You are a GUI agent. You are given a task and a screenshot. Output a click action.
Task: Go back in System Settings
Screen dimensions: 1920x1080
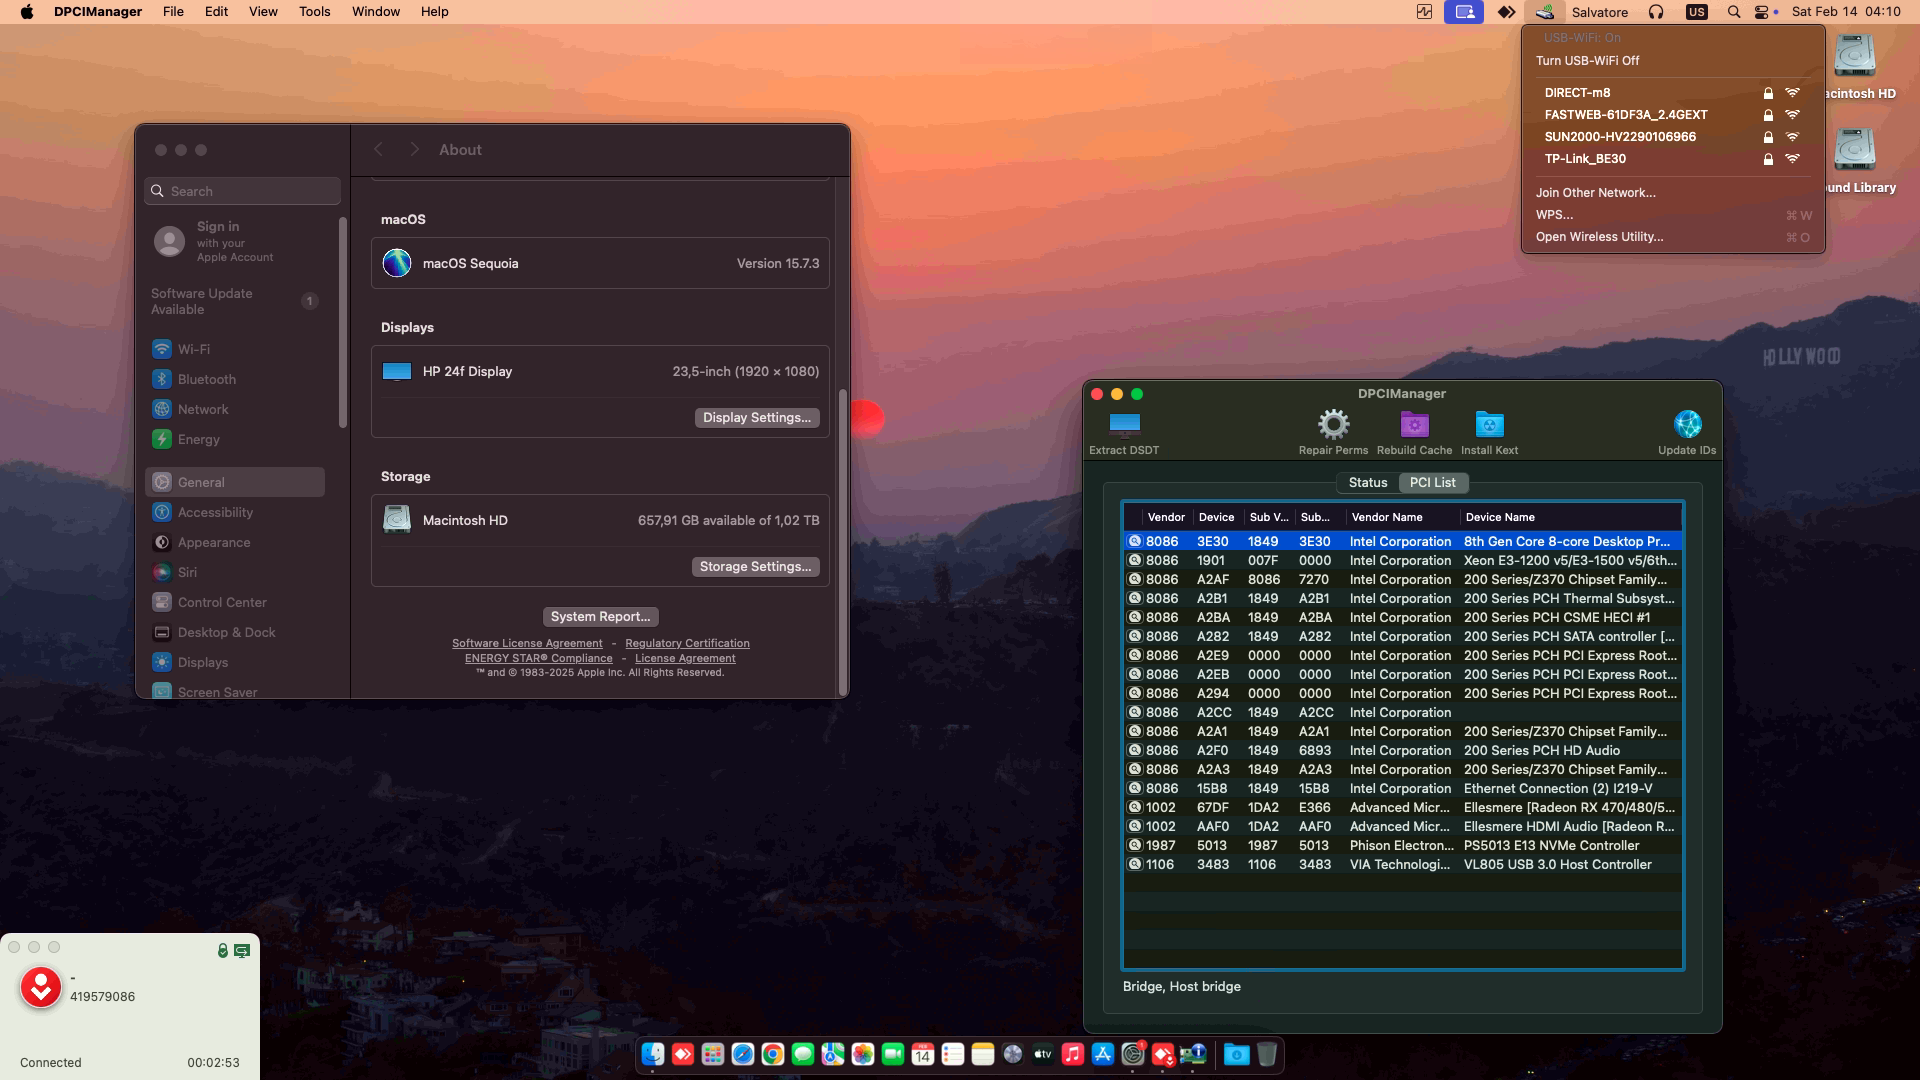(x=379, y=150)
